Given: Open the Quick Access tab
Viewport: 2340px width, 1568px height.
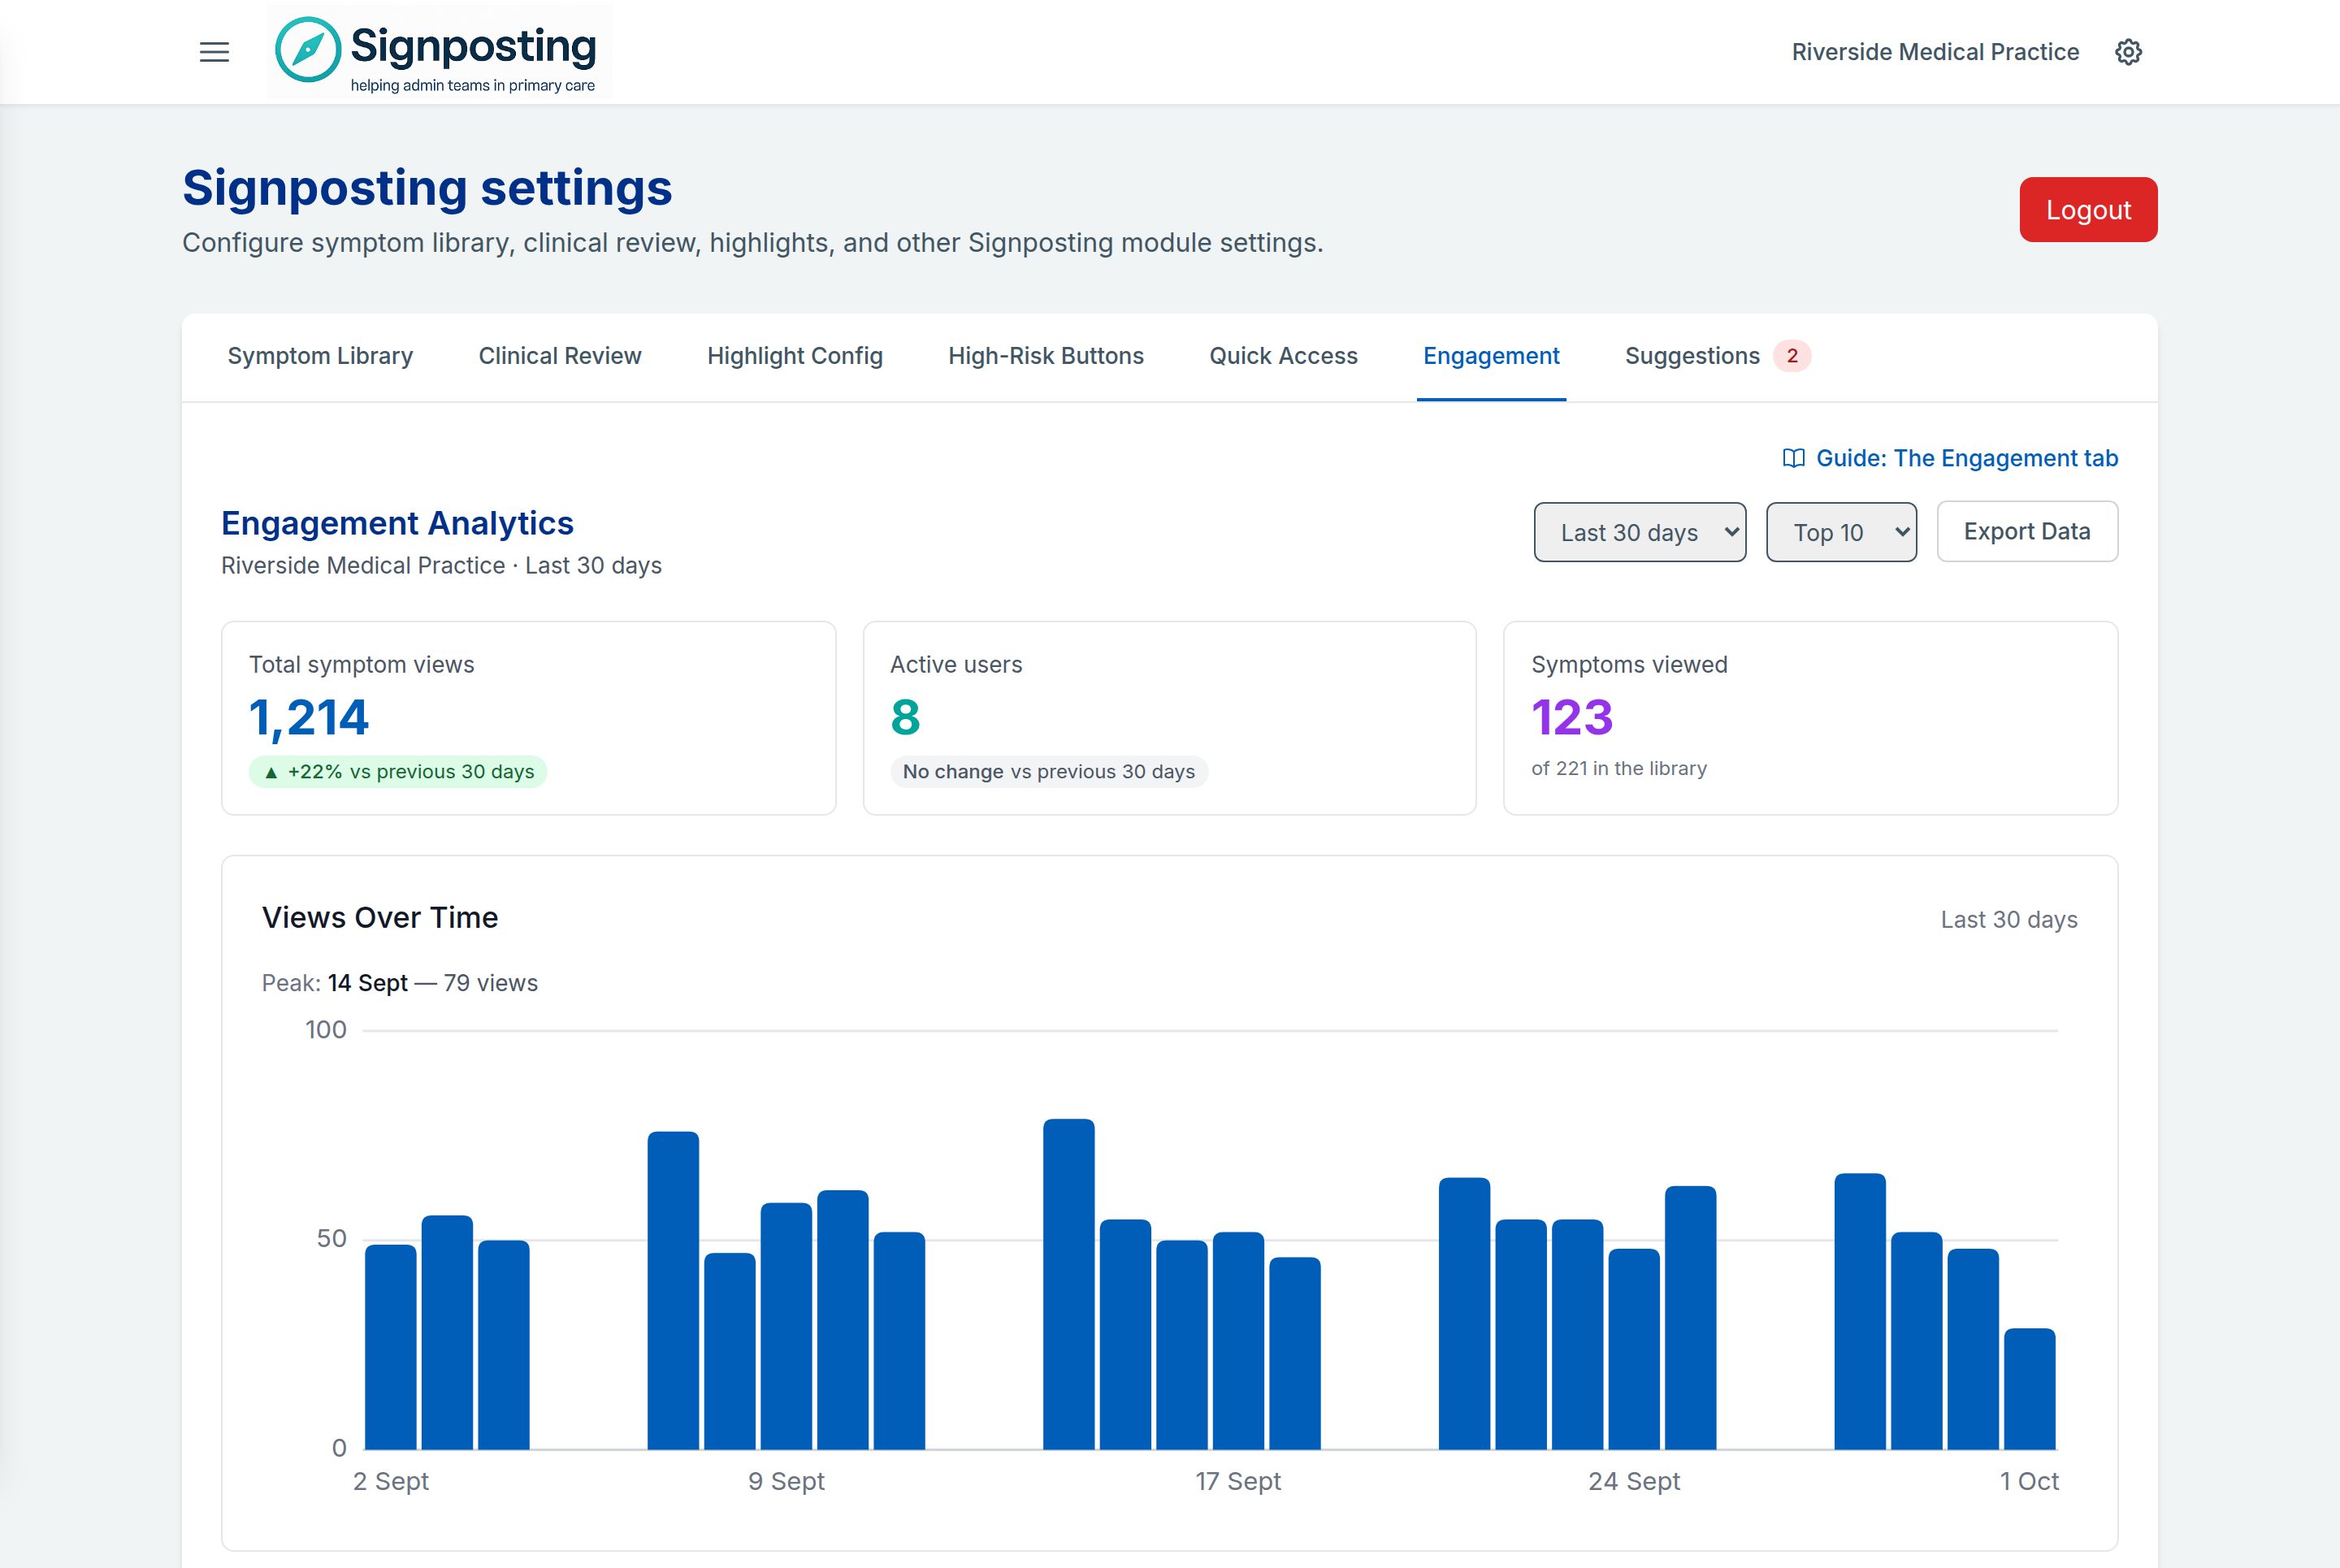Looking at the screenshot, I should pos(1283,356).
